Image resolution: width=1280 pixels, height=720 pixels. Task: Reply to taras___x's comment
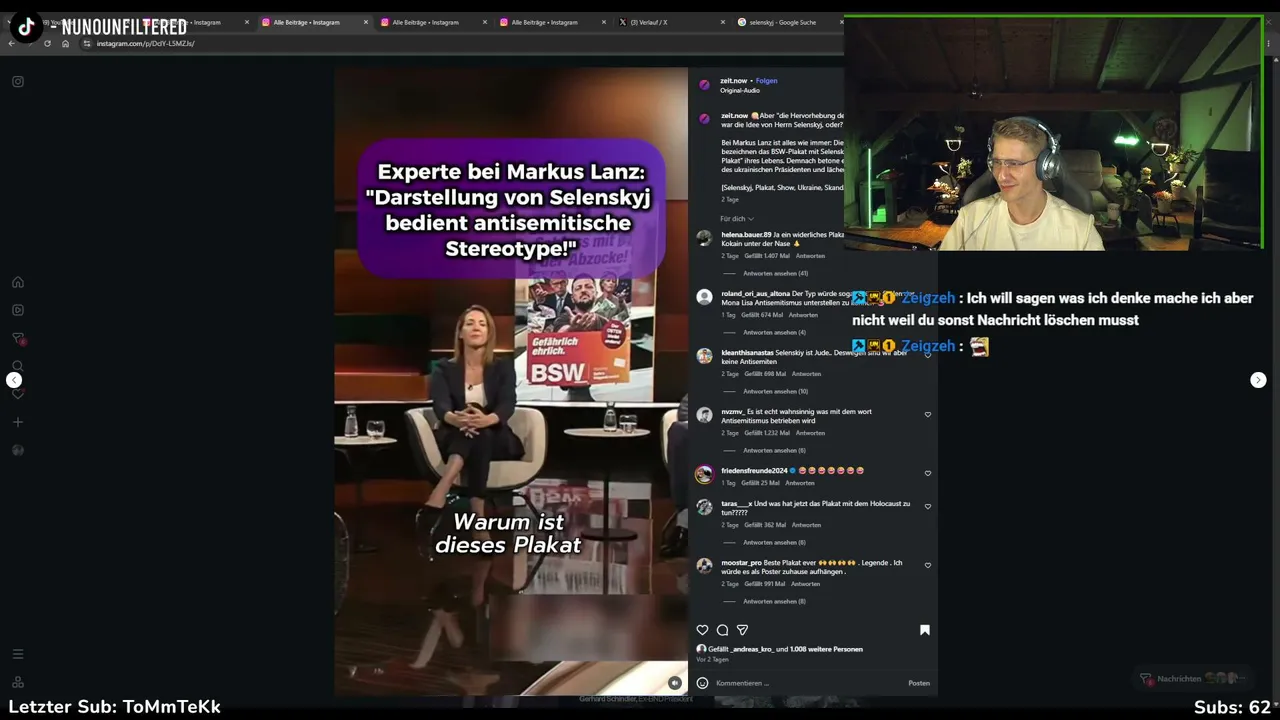point(806,525)
